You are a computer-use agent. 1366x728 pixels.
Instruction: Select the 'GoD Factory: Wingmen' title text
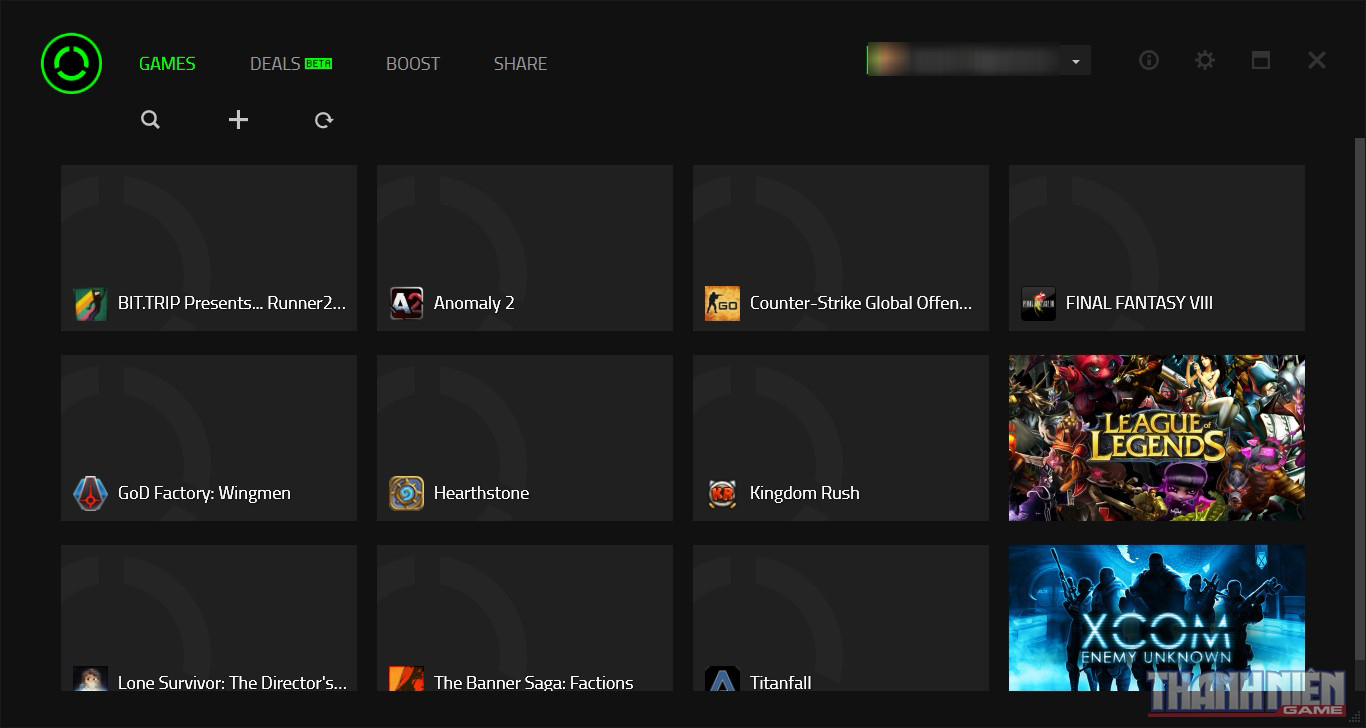(x=204, y=493)
